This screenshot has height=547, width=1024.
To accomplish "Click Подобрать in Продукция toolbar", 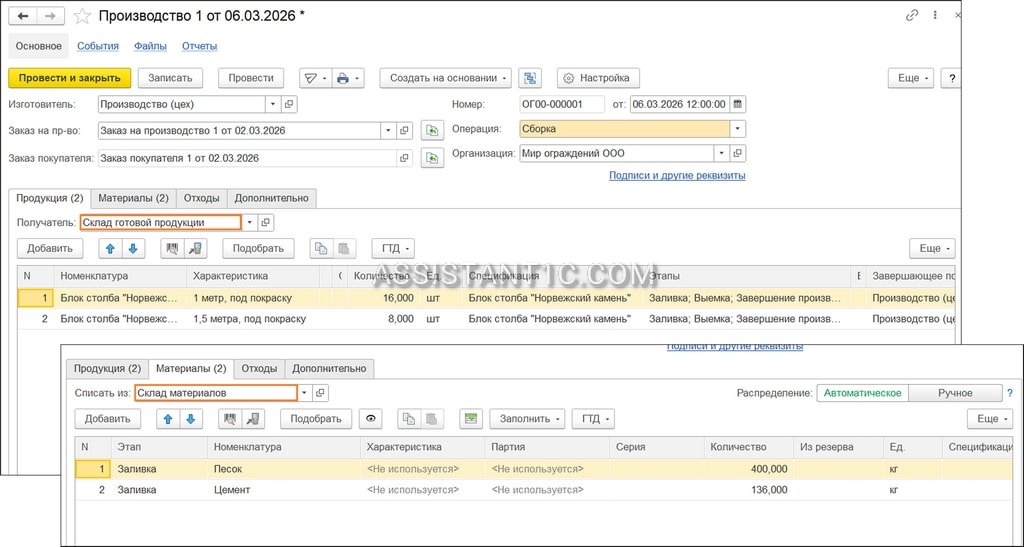I will [x=259, y=248].
